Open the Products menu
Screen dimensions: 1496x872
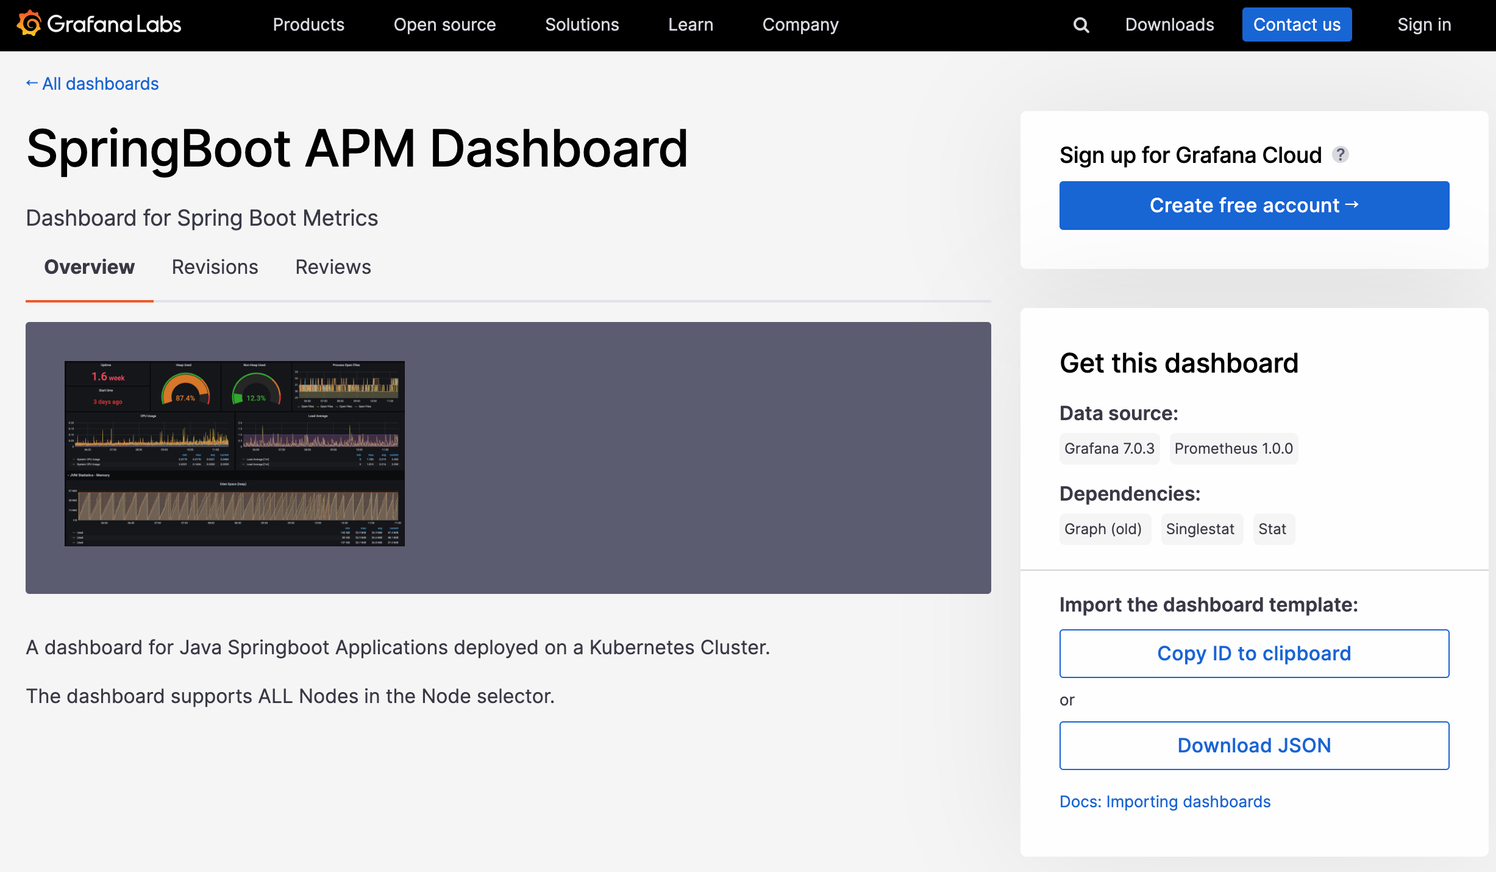[x=308, y=25]
